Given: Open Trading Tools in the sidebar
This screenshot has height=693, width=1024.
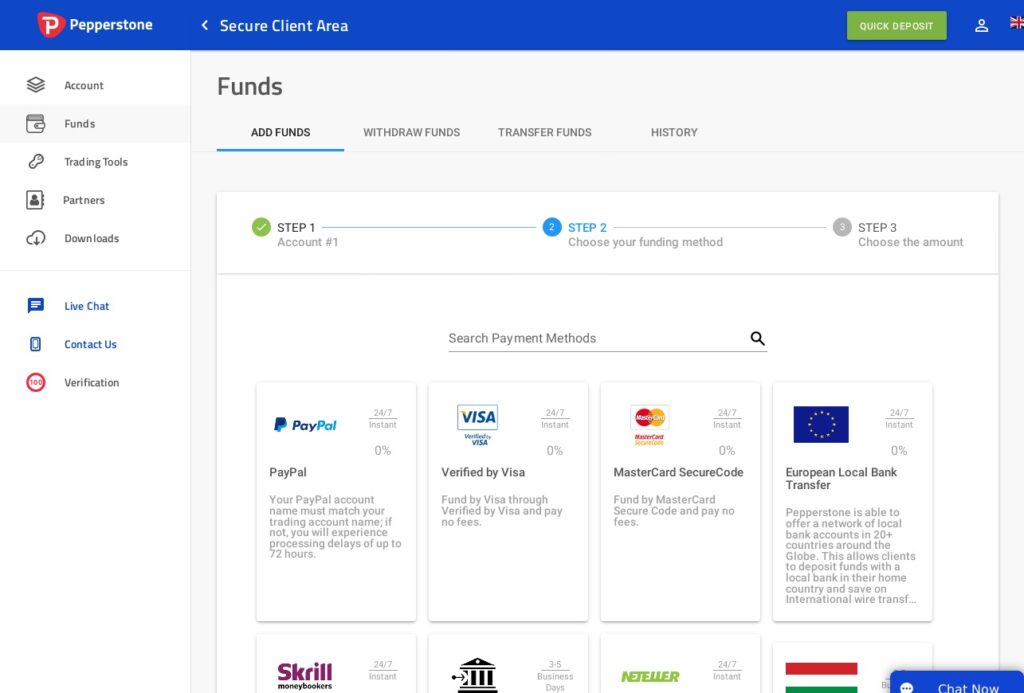Looking at the screenshot, I should tap(95, 162).
